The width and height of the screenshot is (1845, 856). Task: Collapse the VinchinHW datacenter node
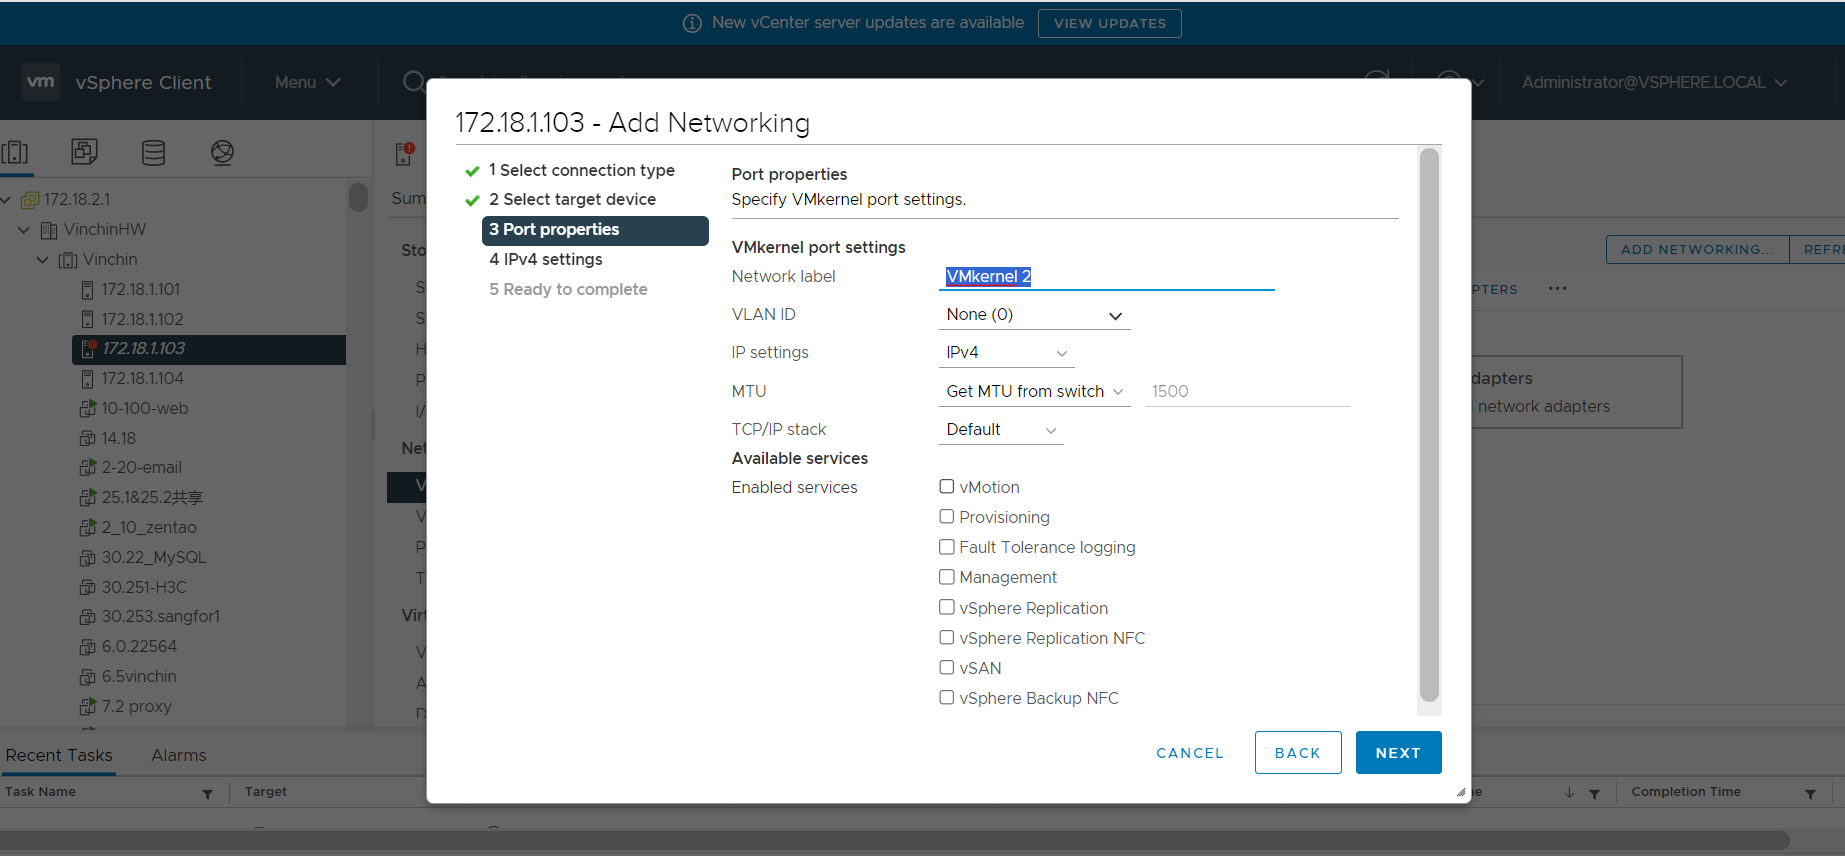tap(24, 230)
